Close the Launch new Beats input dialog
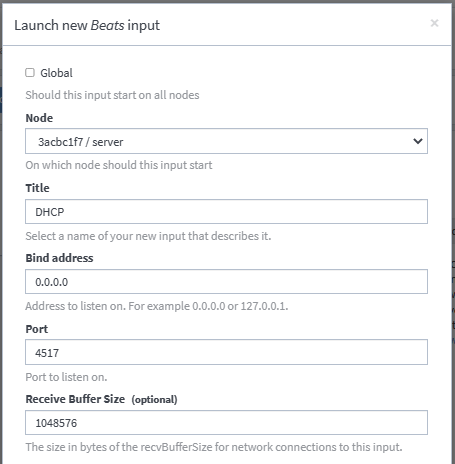455x464 pixels. click(x=434, y=23)
